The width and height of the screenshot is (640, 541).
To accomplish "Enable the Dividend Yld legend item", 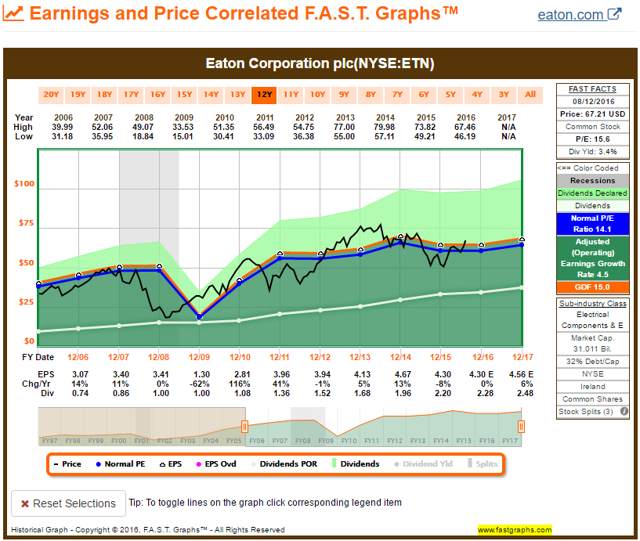I will 423,464.
